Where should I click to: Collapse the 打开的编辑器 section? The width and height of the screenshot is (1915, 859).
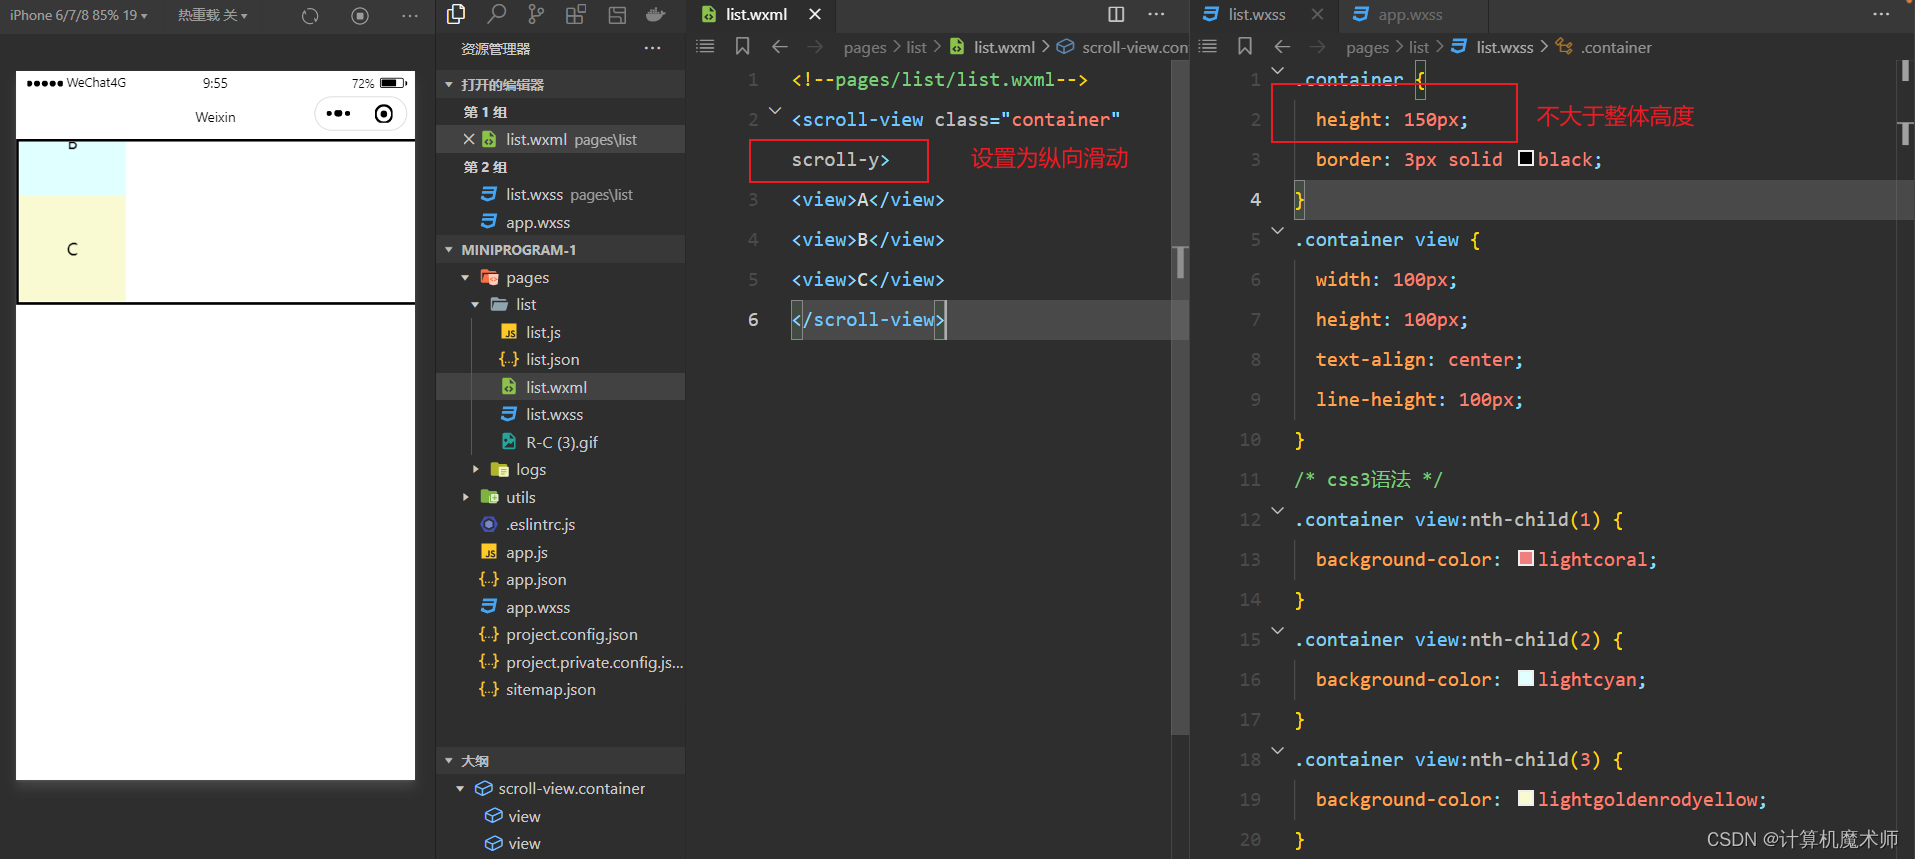coord(449,85)
